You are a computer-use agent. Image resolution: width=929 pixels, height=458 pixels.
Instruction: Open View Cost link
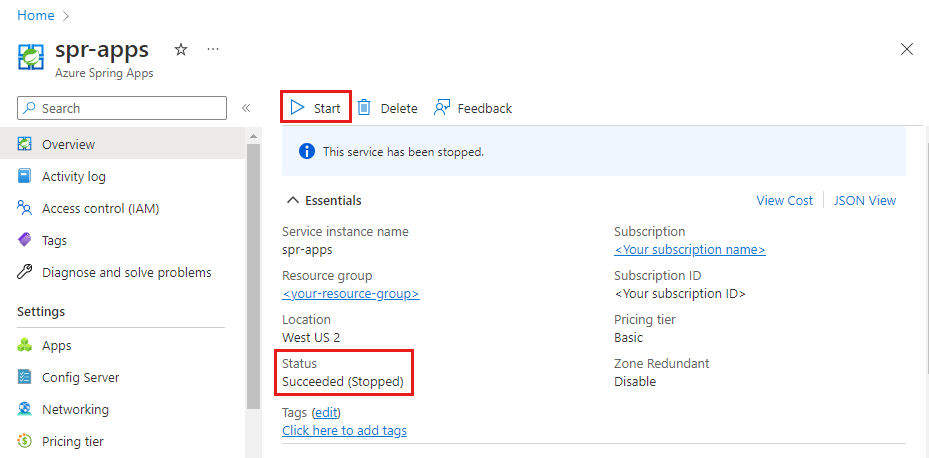[784, 200]
